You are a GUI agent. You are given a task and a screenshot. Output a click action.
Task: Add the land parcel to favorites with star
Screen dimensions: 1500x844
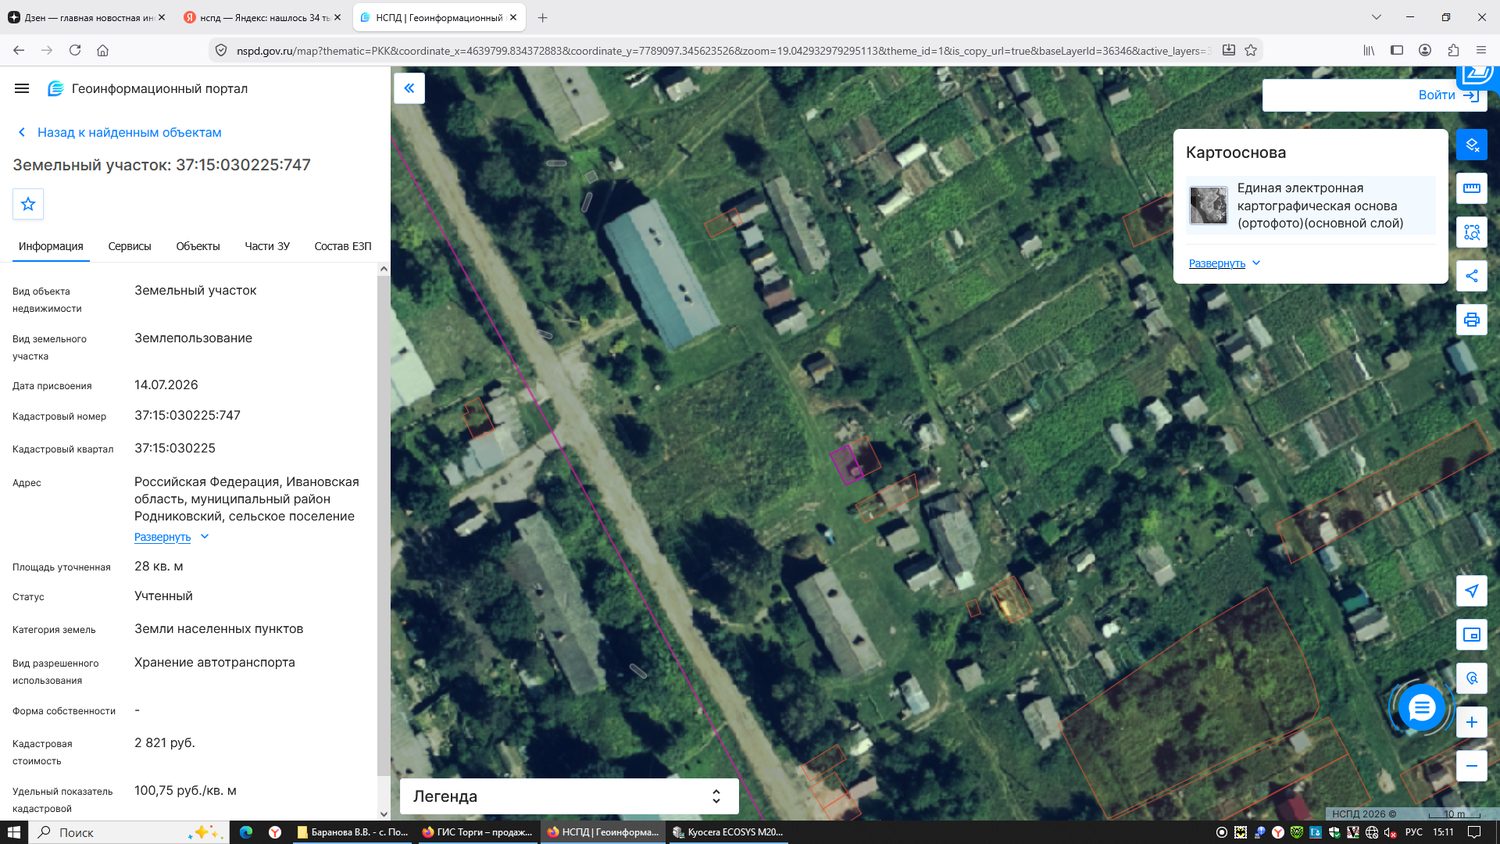click(x=28, y=204)
